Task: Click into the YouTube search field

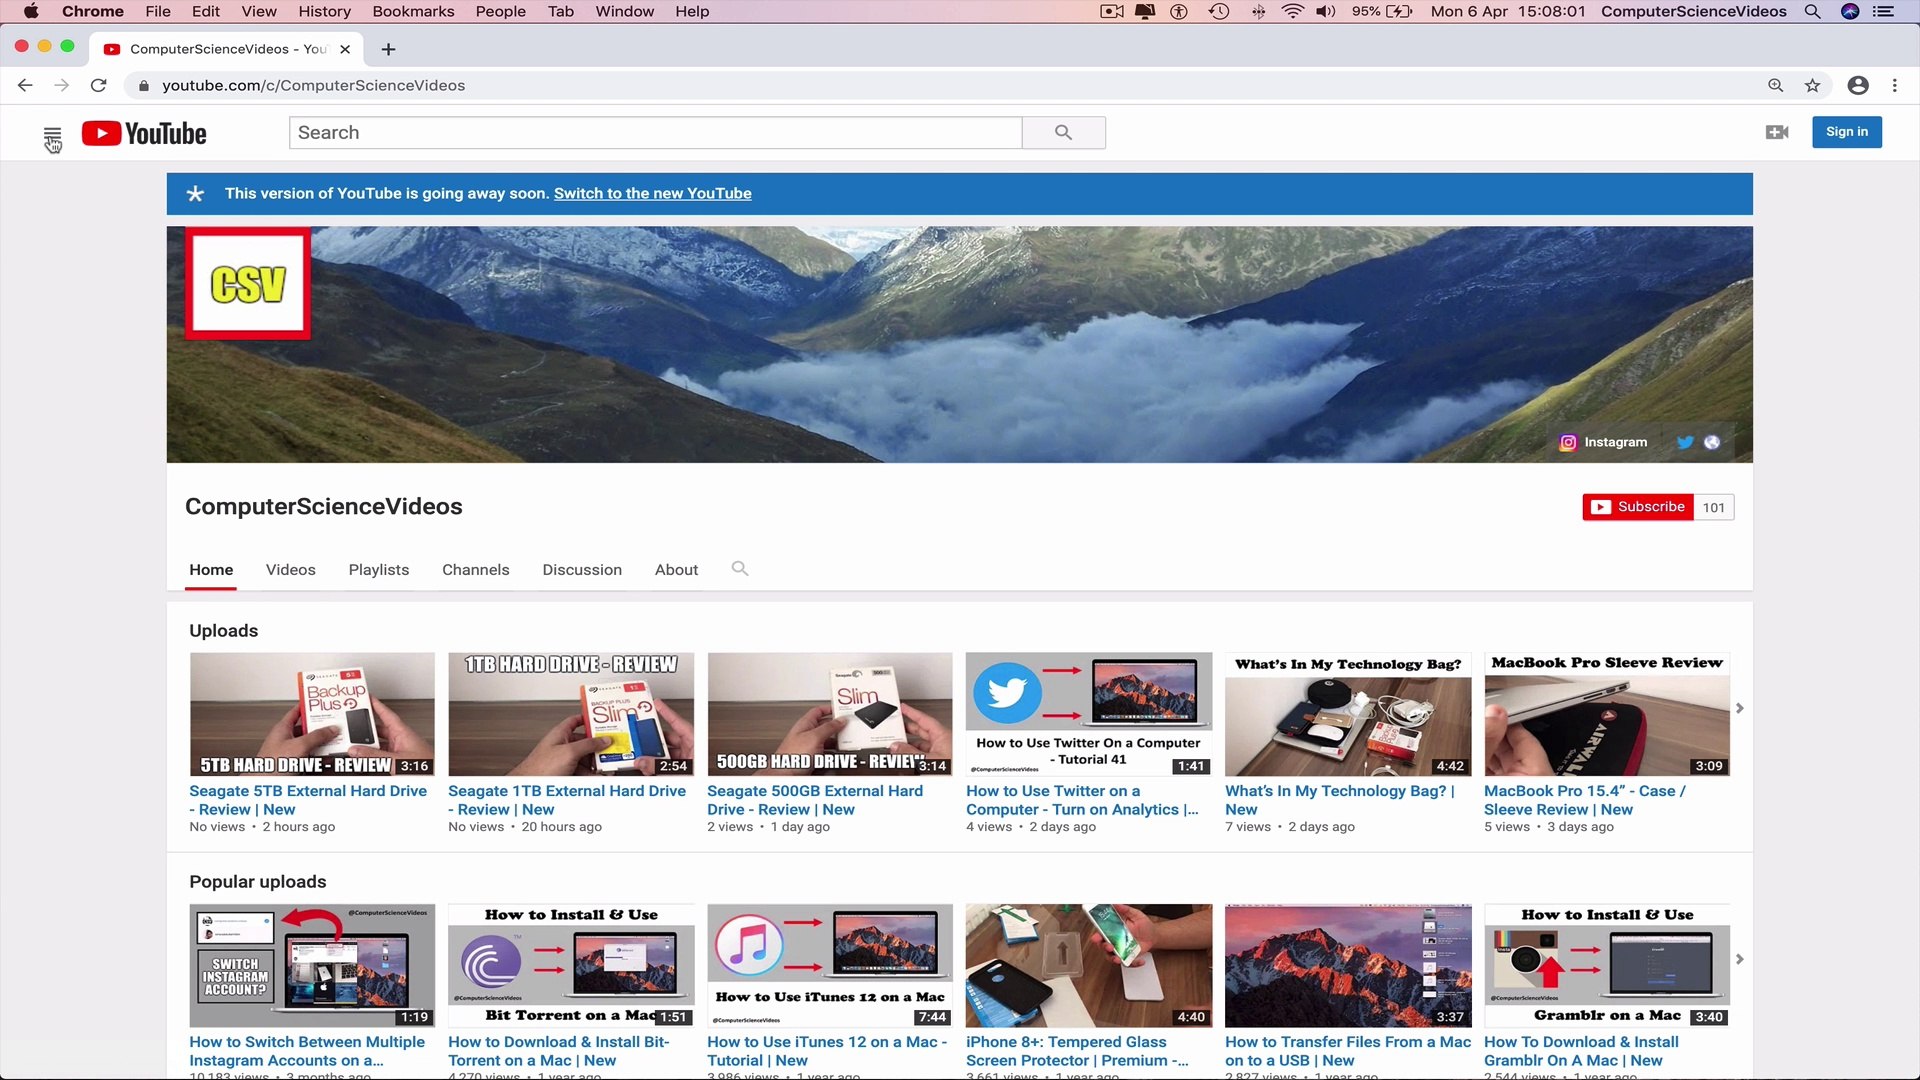Action: click(x=655, y=132)
